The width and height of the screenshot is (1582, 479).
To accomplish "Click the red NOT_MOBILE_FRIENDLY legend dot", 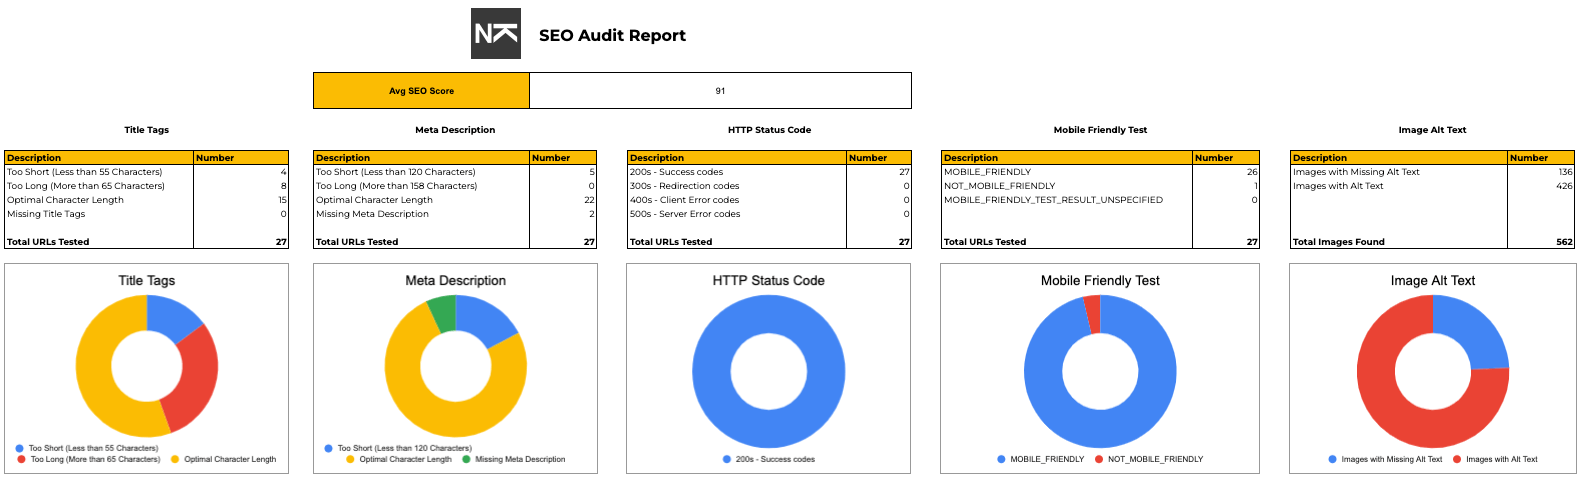I will point(1099,459).
